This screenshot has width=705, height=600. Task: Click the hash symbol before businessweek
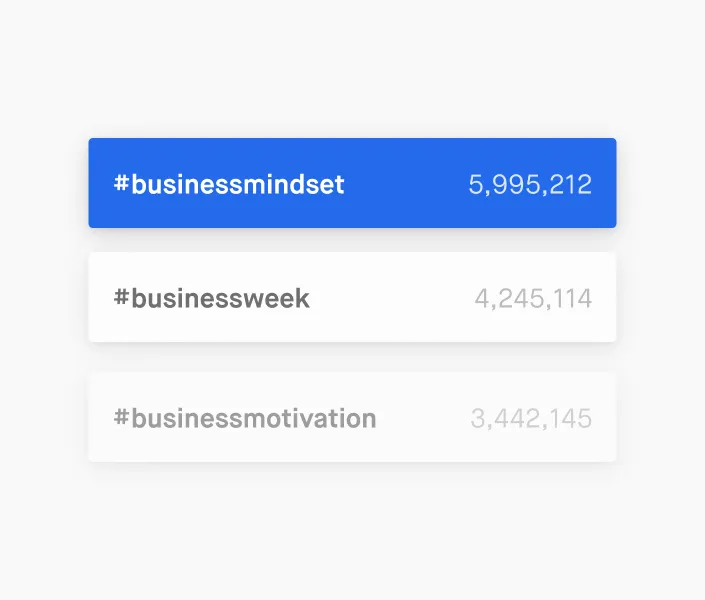point(121,297)
